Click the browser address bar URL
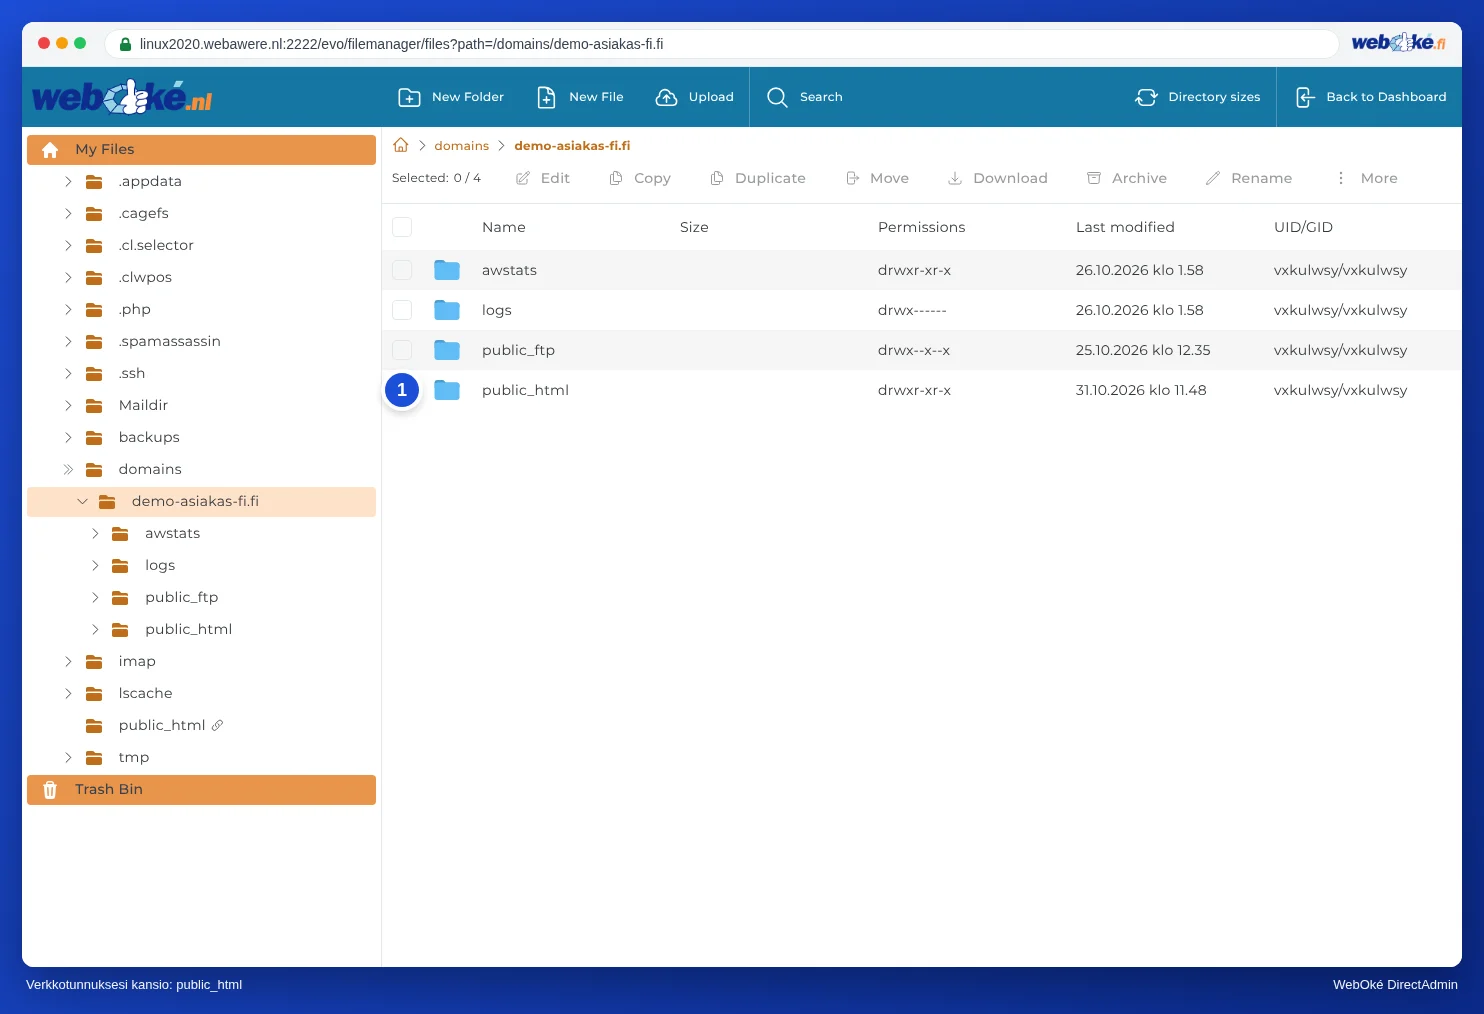The width and height of the screenshot is (1484, 1014). coord(401,44)
